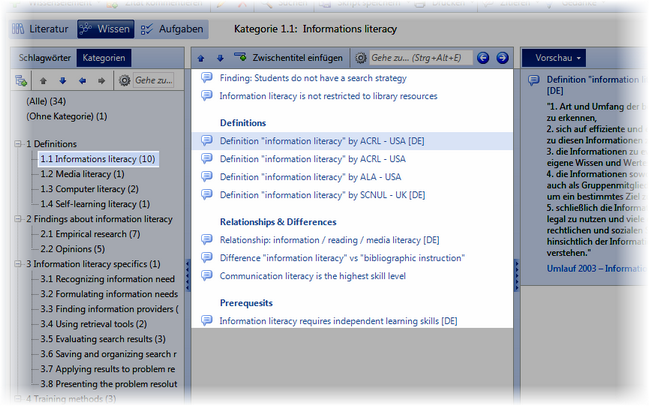Move category up with the arrow icon
649x406 pixels.
click(43, 81)
